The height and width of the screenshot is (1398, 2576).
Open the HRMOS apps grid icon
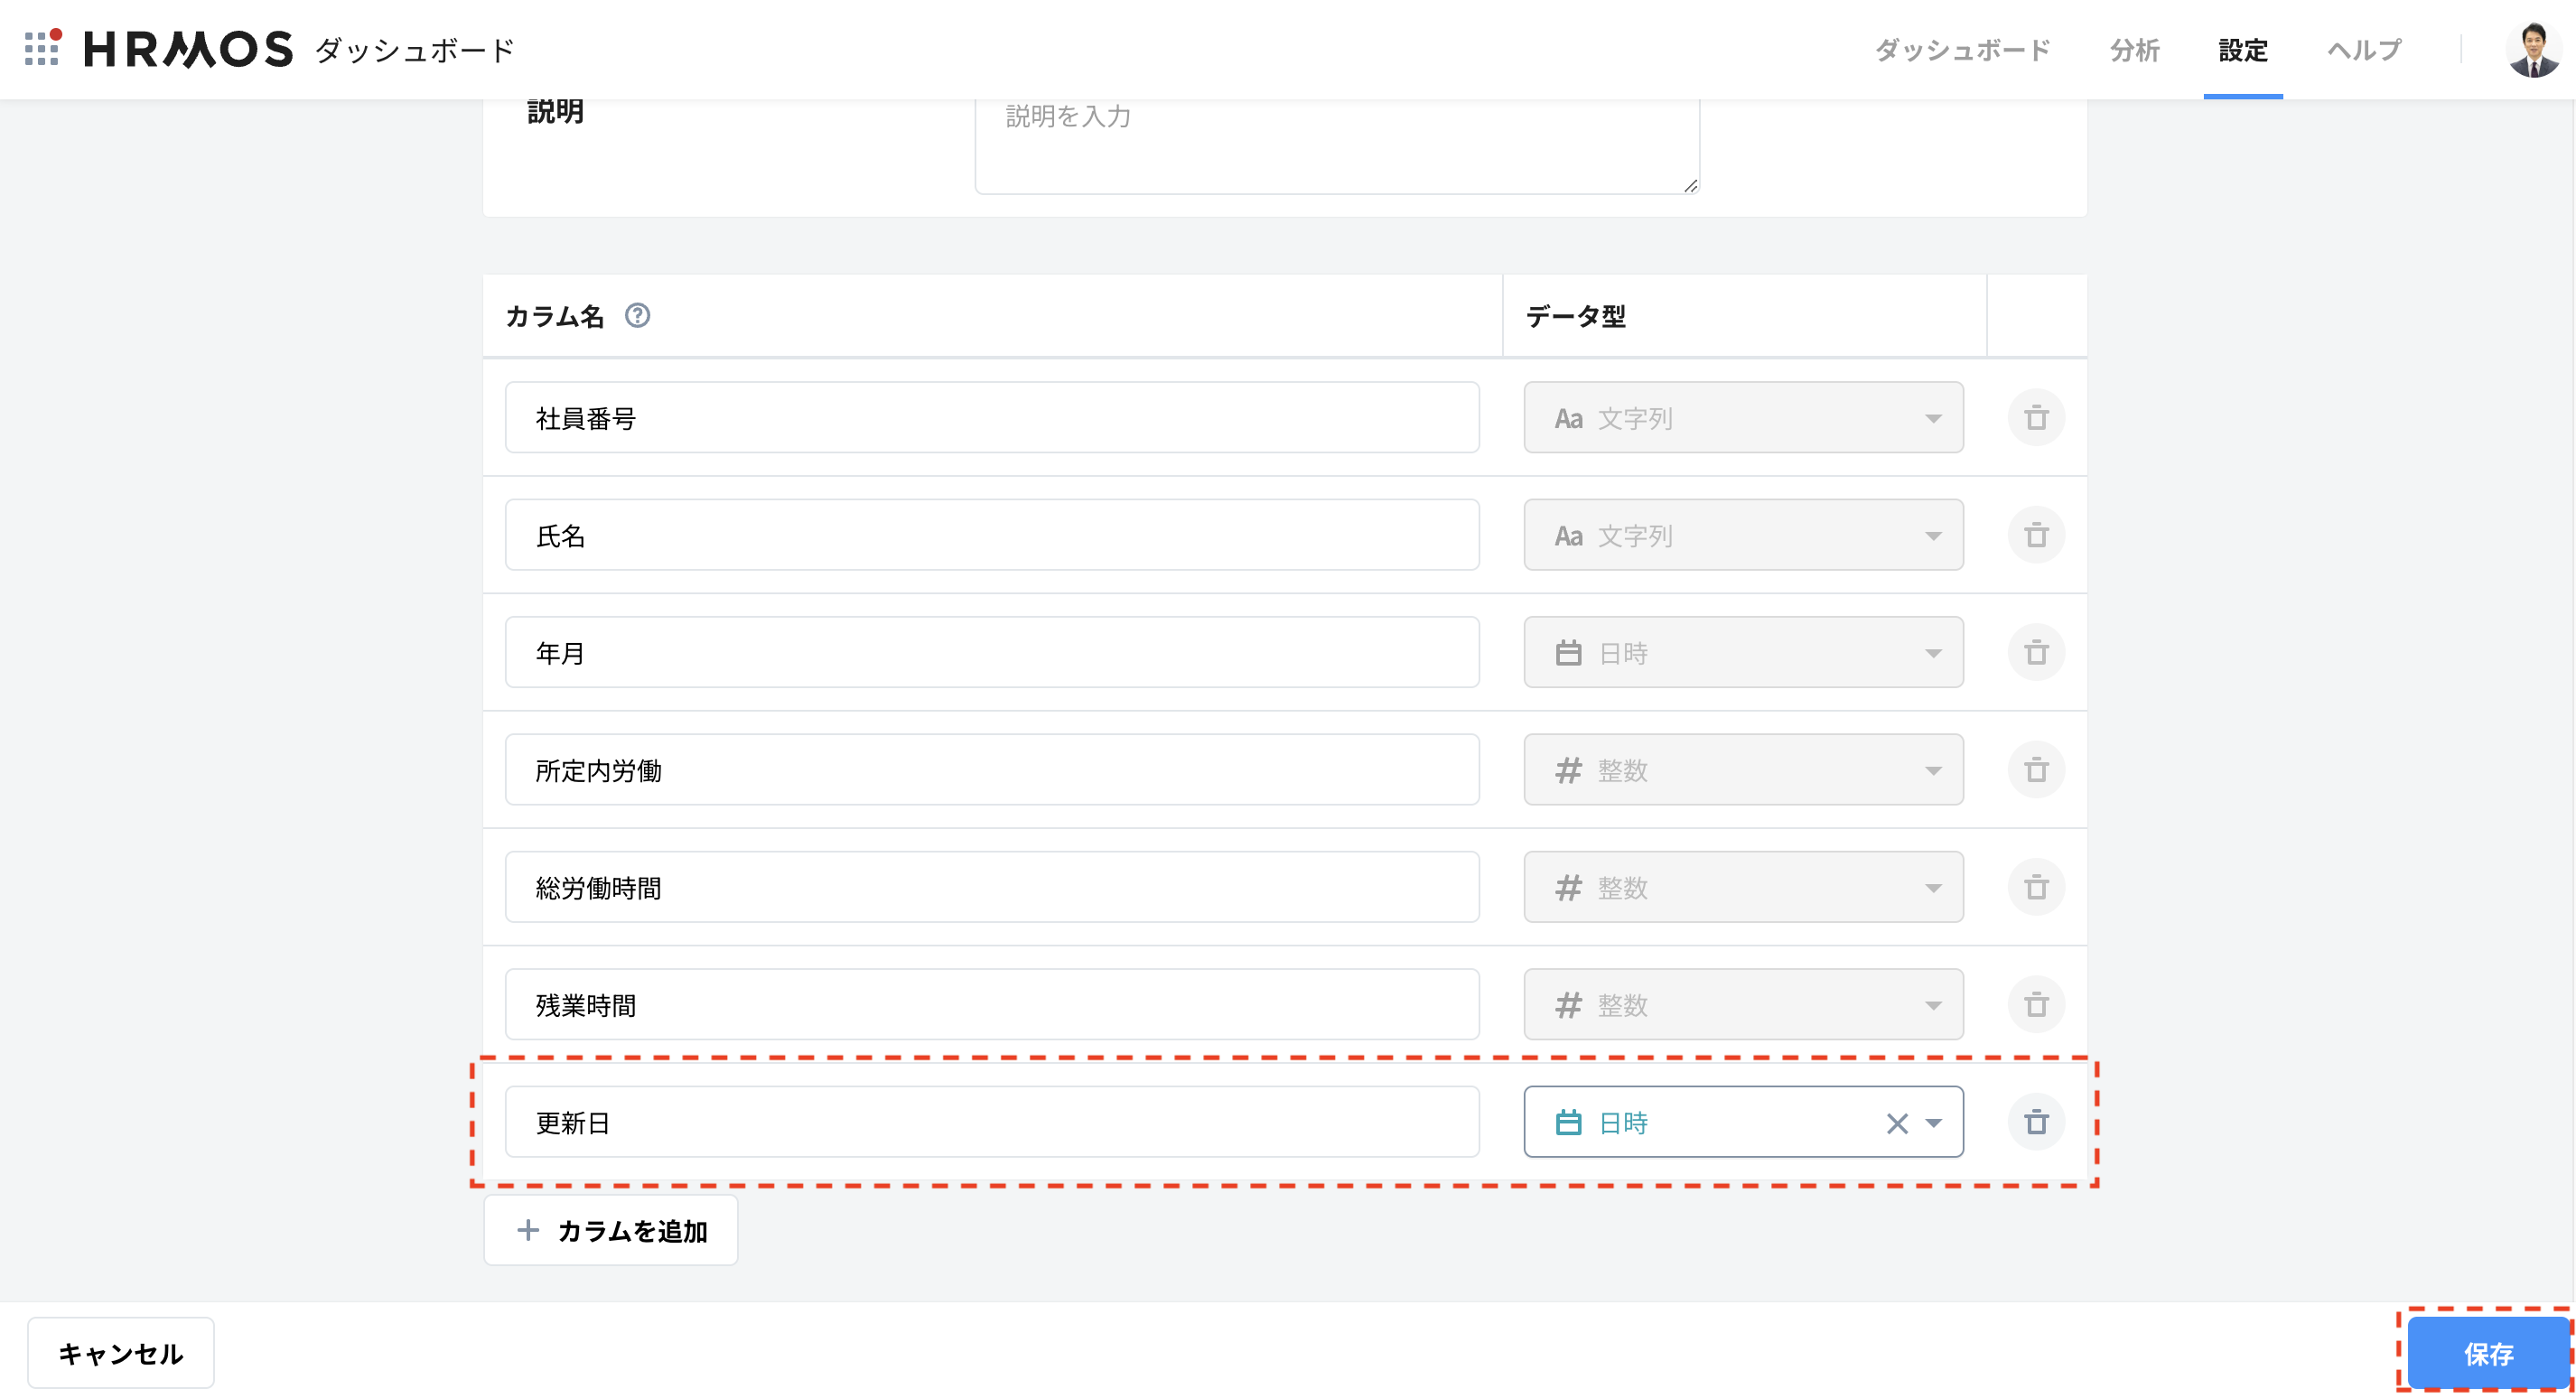(42, 48)
